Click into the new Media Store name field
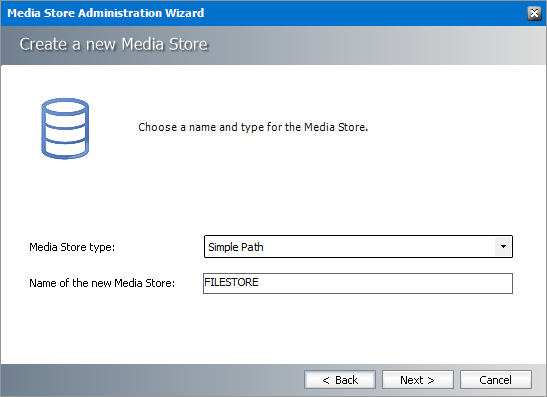 (x=358, y=283)
